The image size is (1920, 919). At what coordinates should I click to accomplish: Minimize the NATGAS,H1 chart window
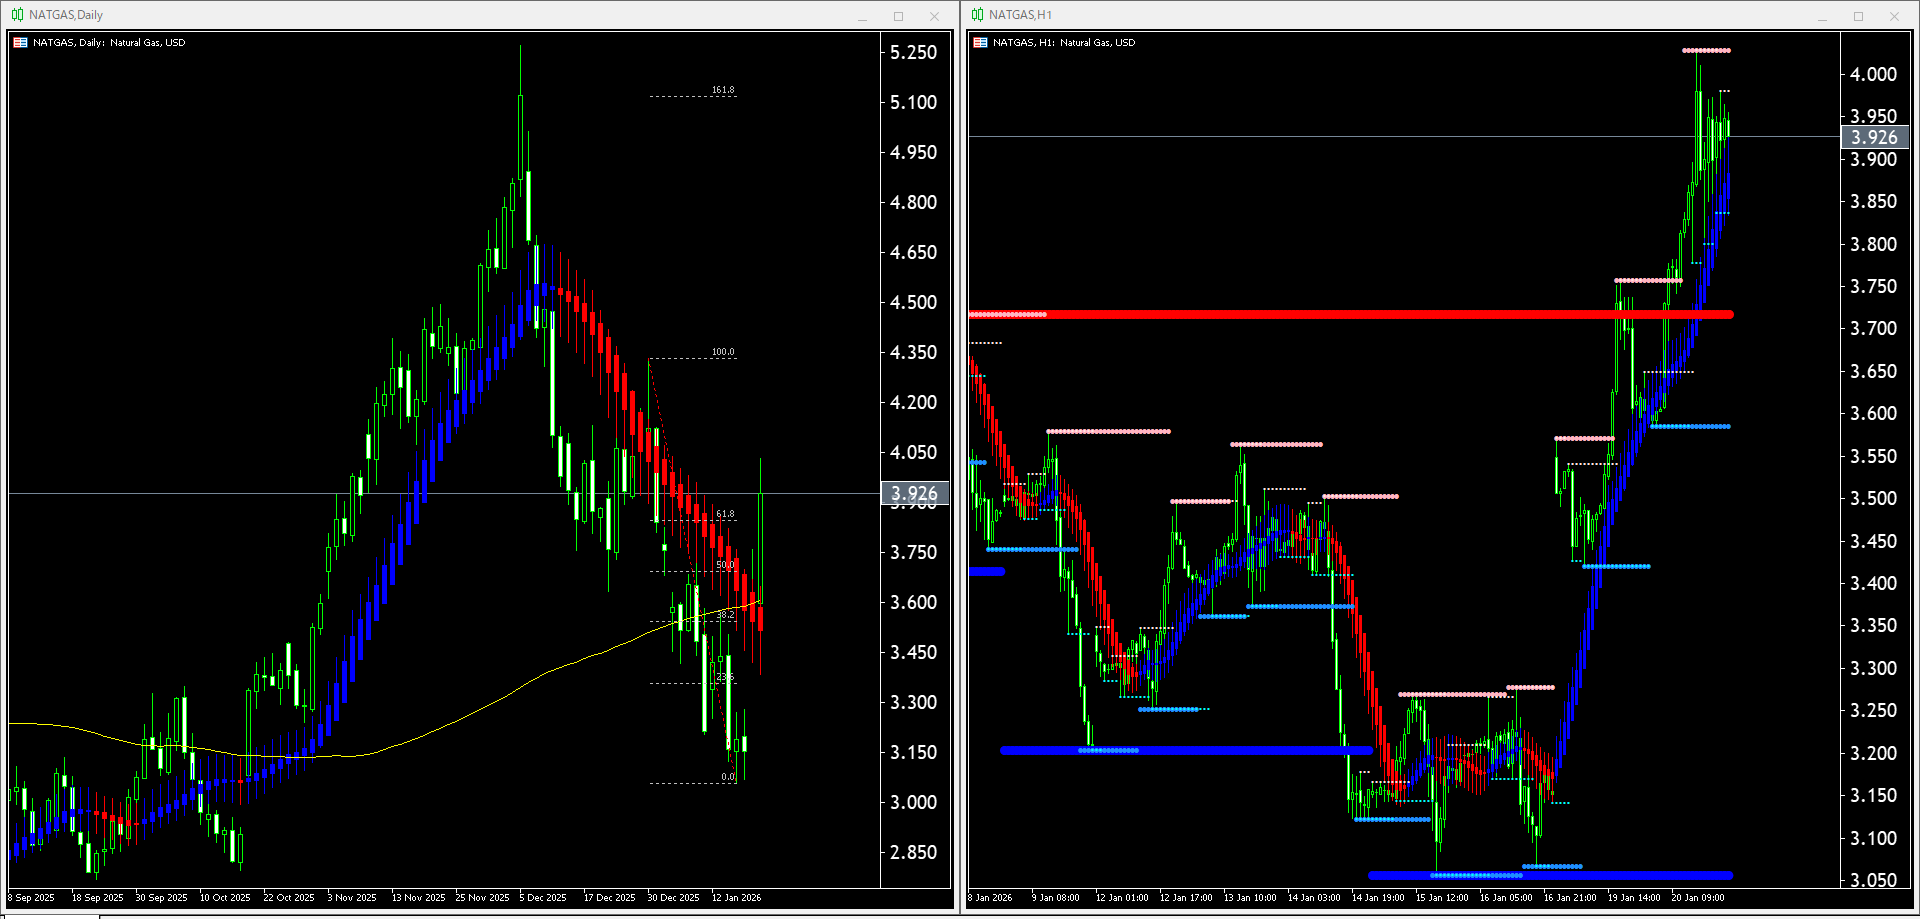point(1822,16)
